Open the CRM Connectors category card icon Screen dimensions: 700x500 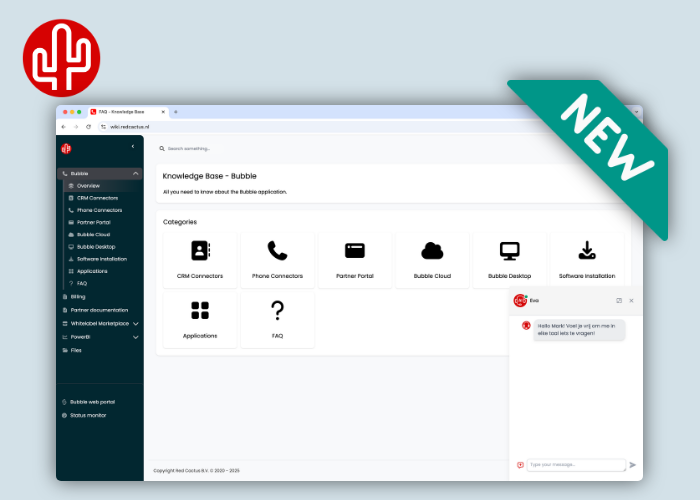point(200,251)
